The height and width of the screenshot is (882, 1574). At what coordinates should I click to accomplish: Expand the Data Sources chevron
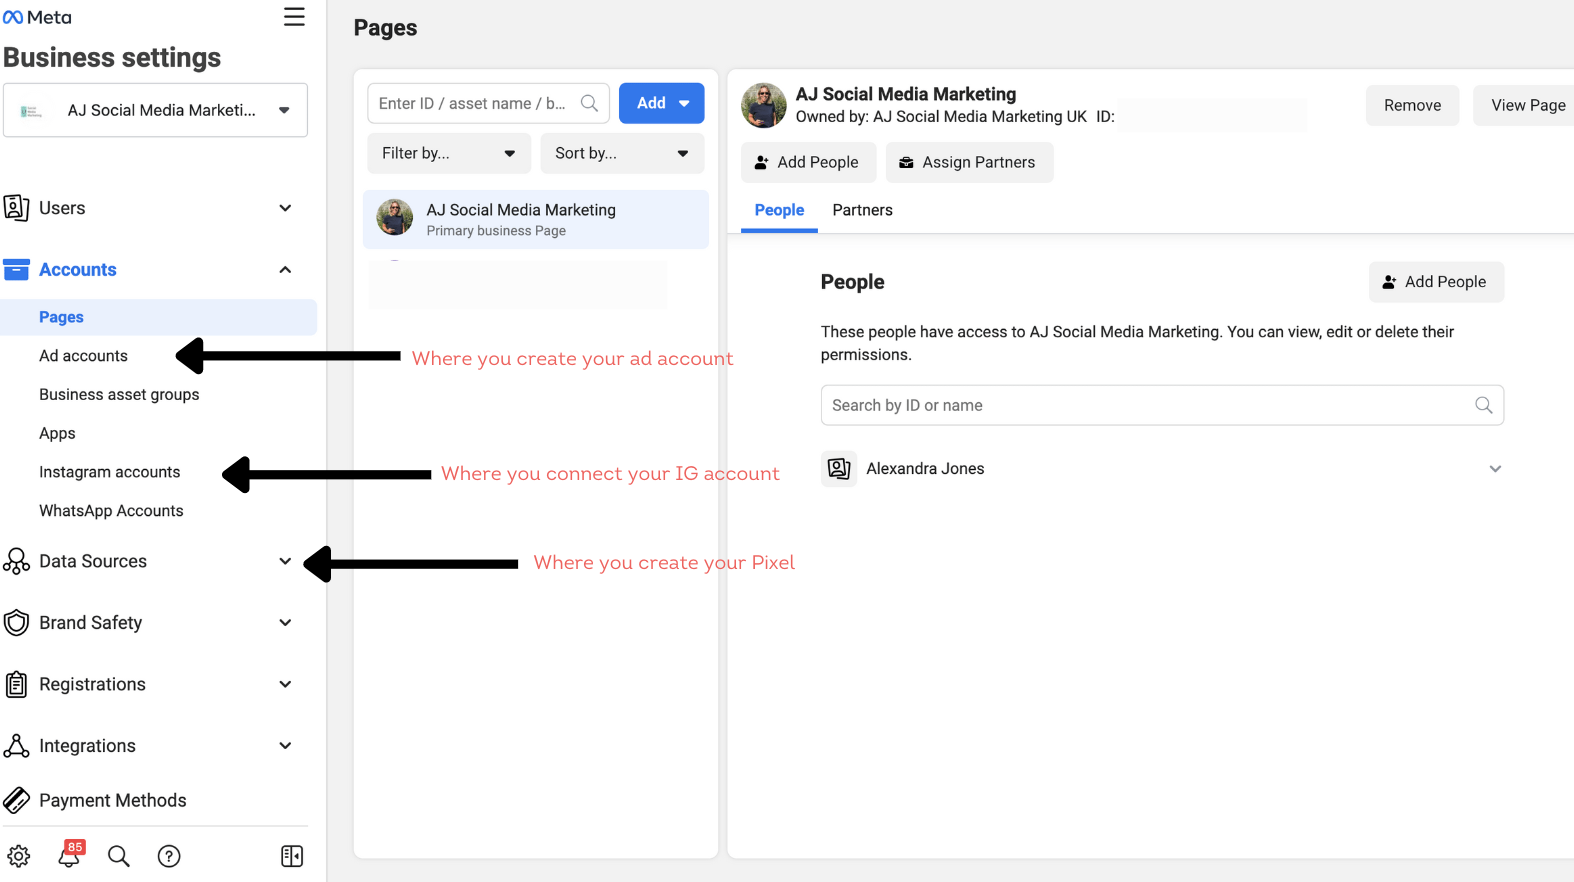(285, 561)
